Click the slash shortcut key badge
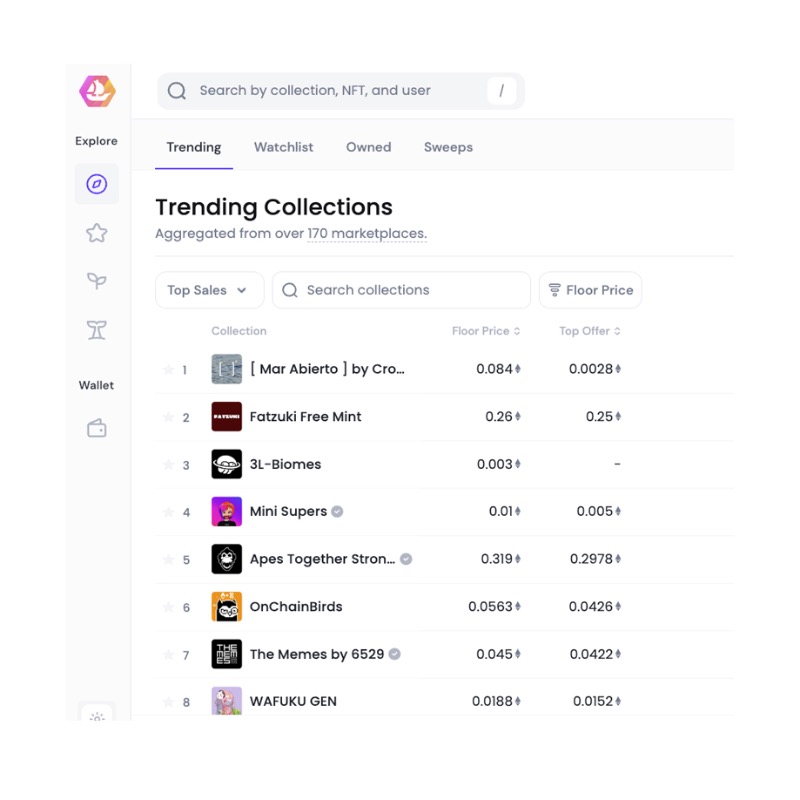 [x=502, y=91]
